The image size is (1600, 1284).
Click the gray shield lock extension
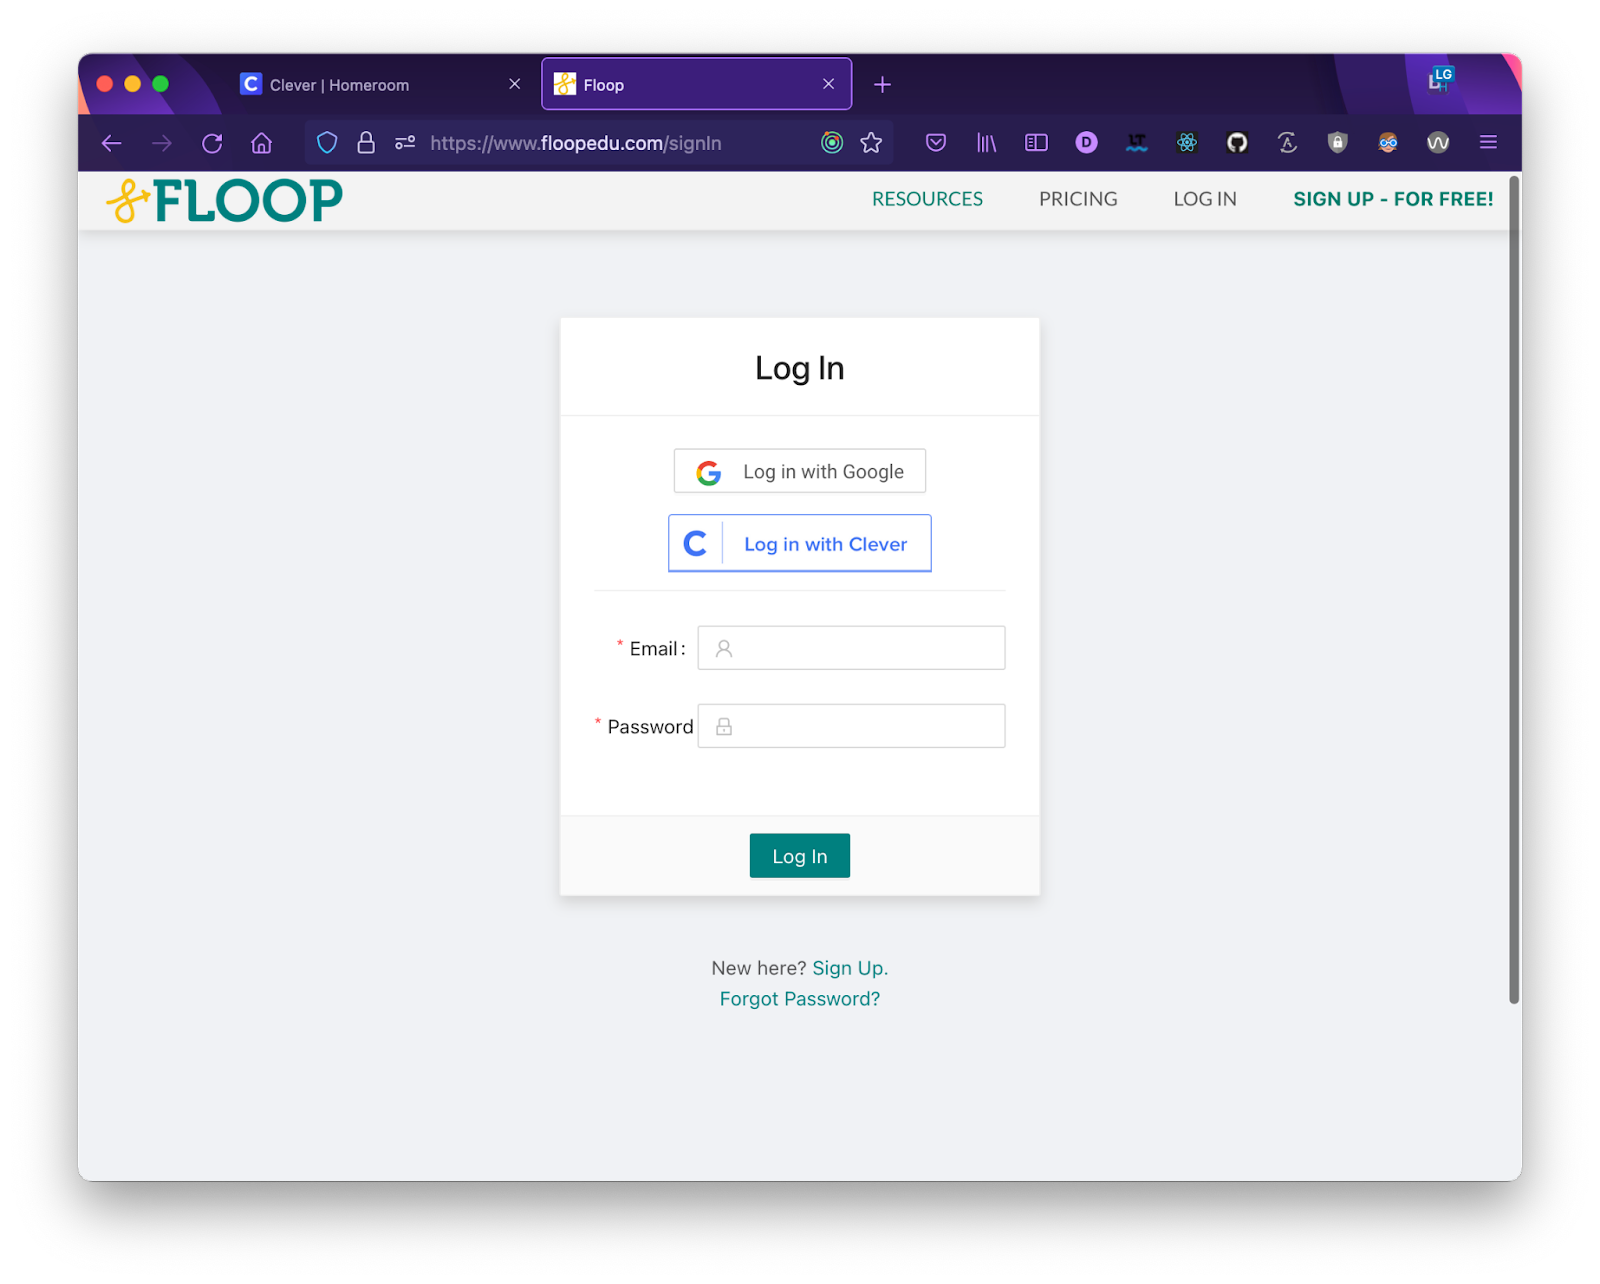(1337, 143)
